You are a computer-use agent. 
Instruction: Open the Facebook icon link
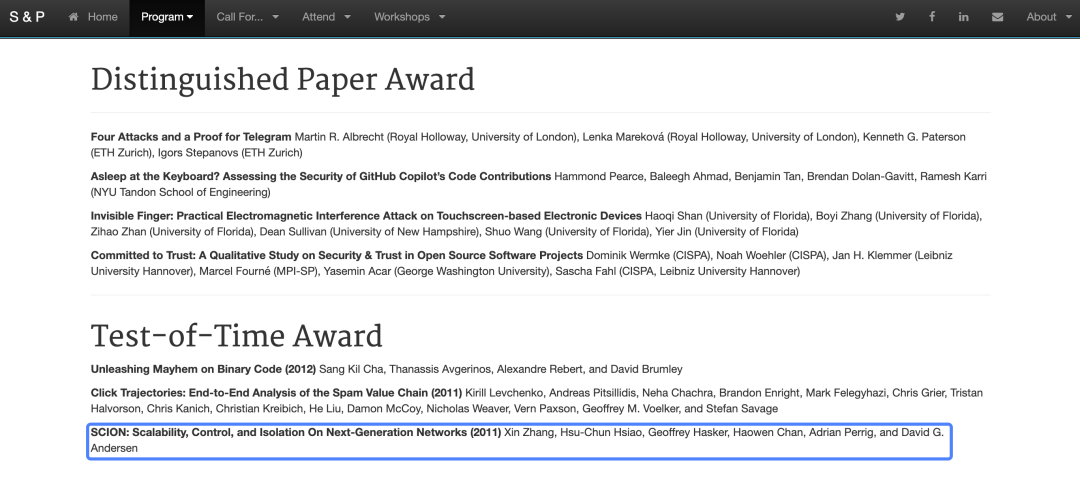[932, 17]
